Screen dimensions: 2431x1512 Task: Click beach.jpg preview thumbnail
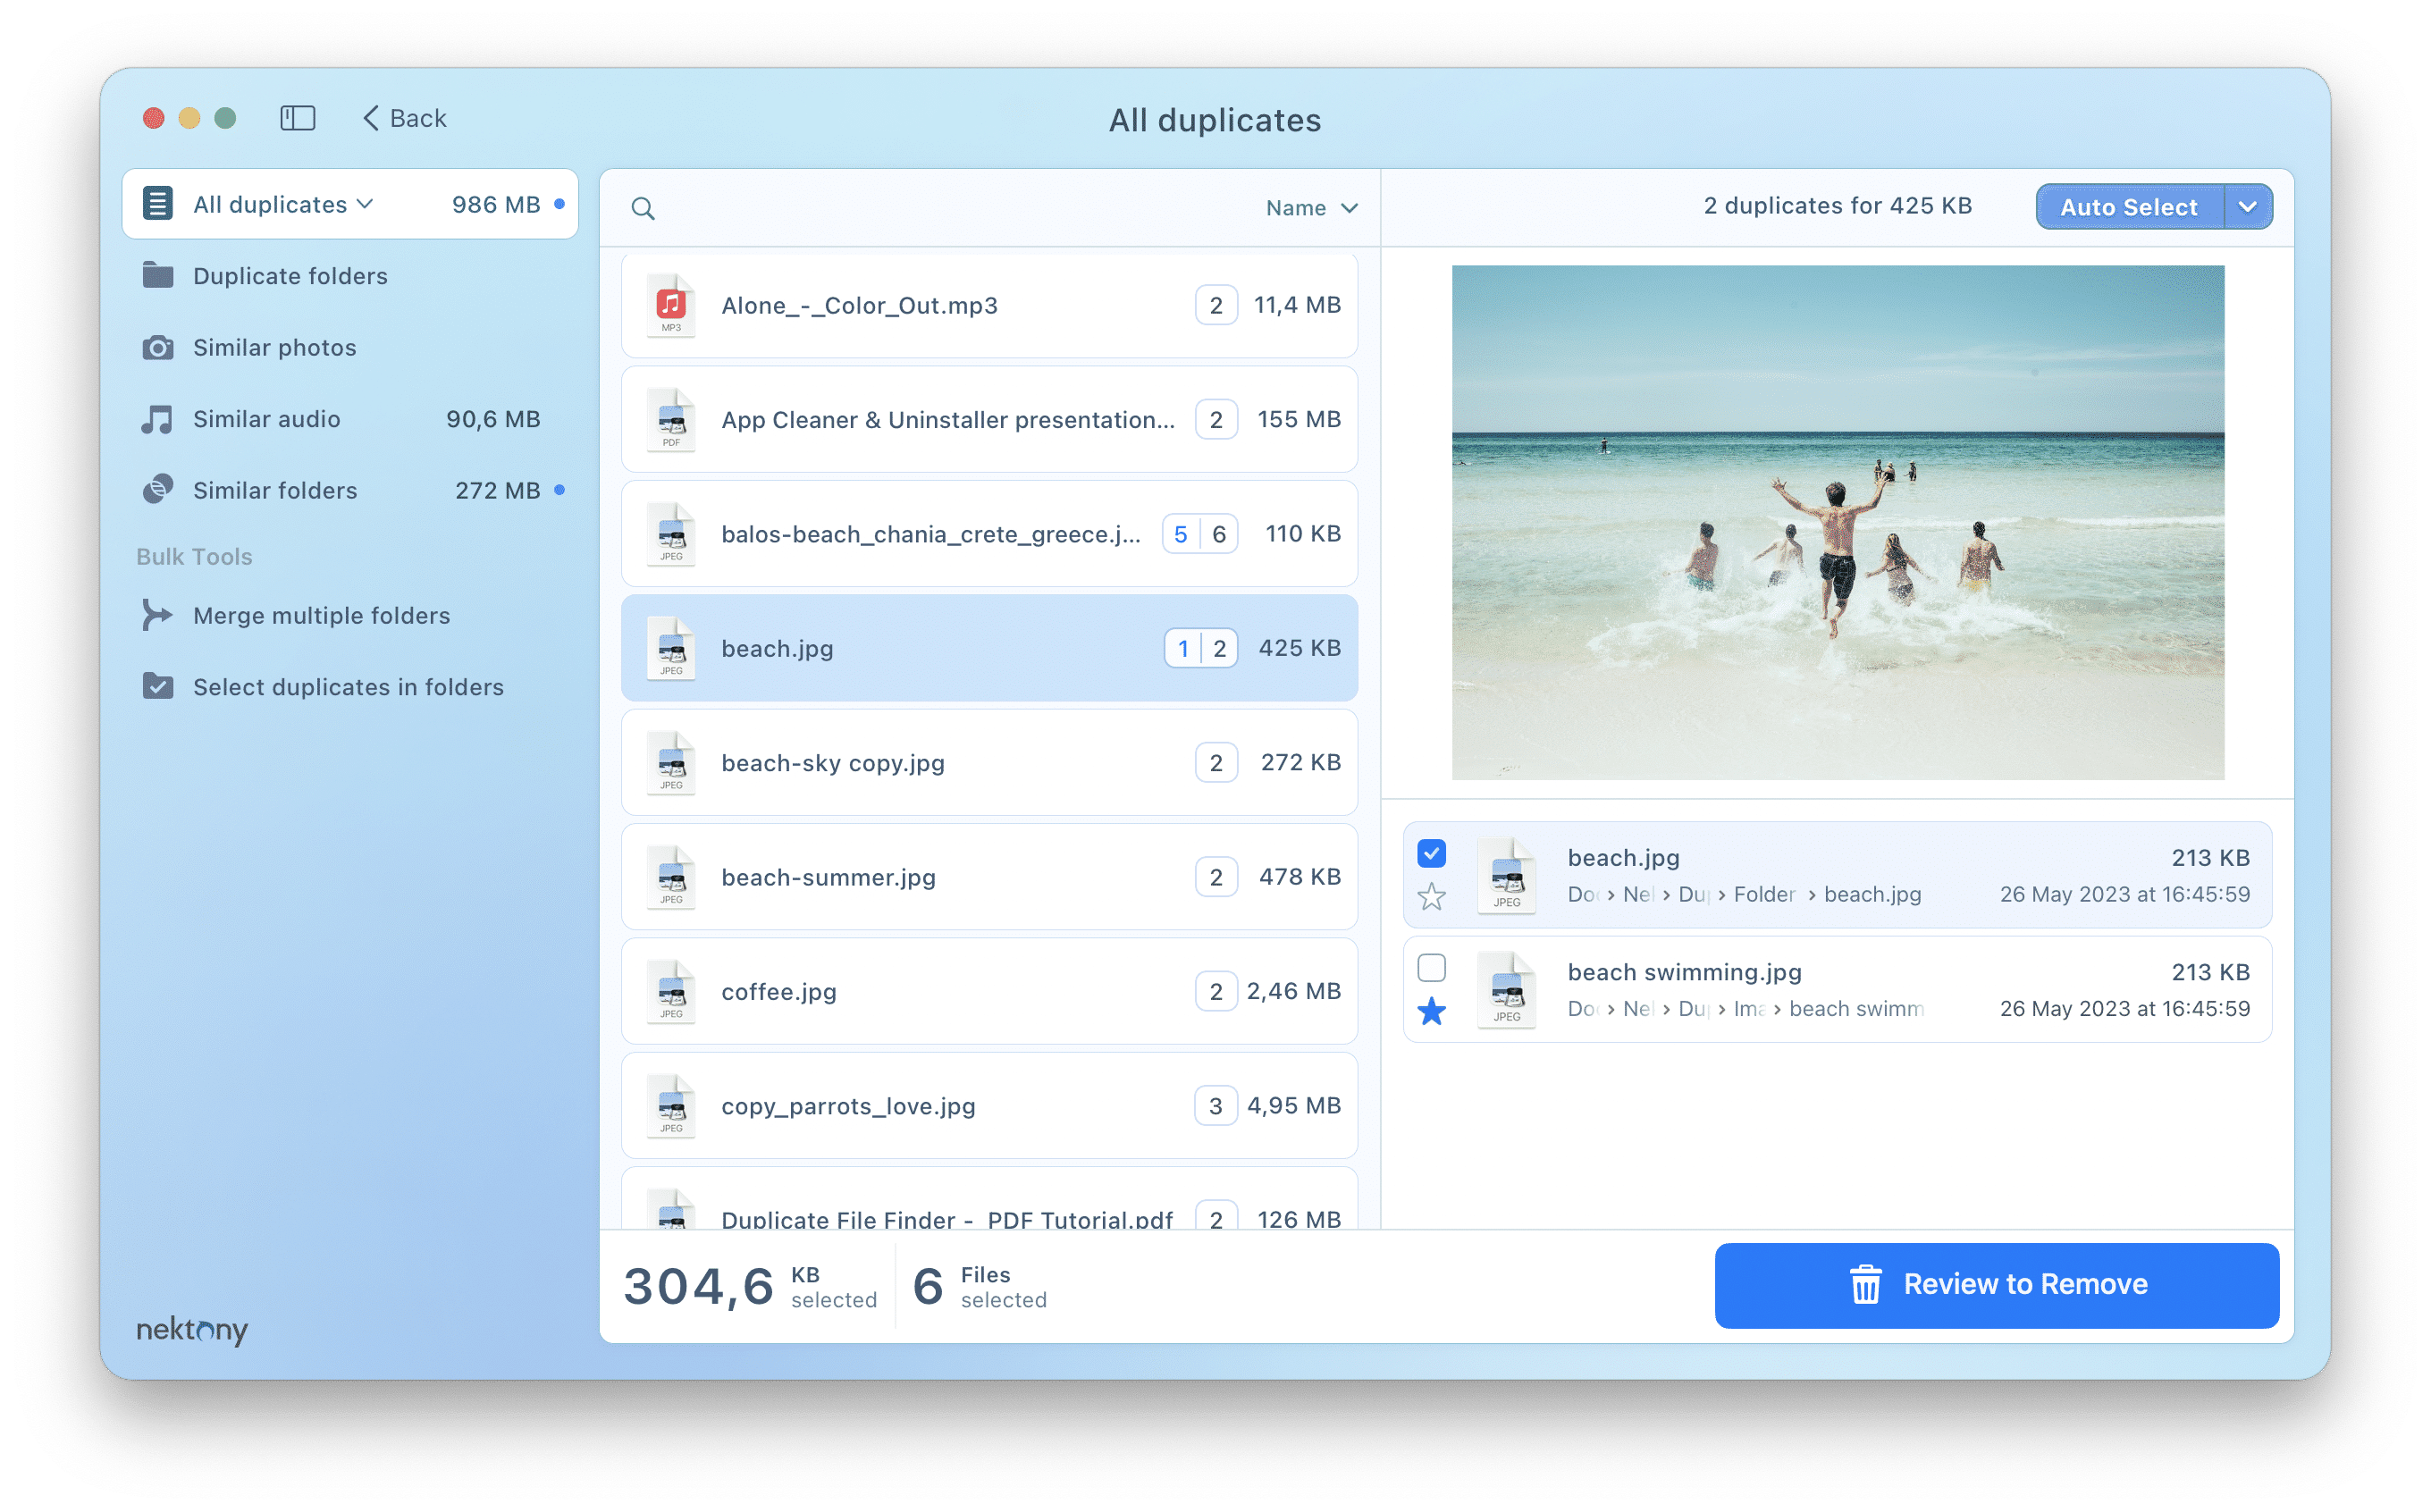pos(1501,875)
